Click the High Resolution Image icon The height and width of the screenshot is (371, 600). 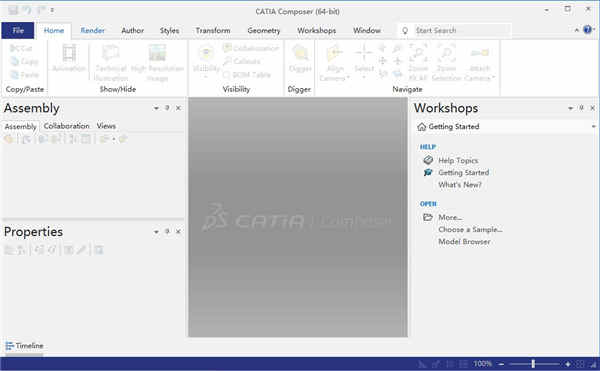pyautogui.click(x=157, y=54)
